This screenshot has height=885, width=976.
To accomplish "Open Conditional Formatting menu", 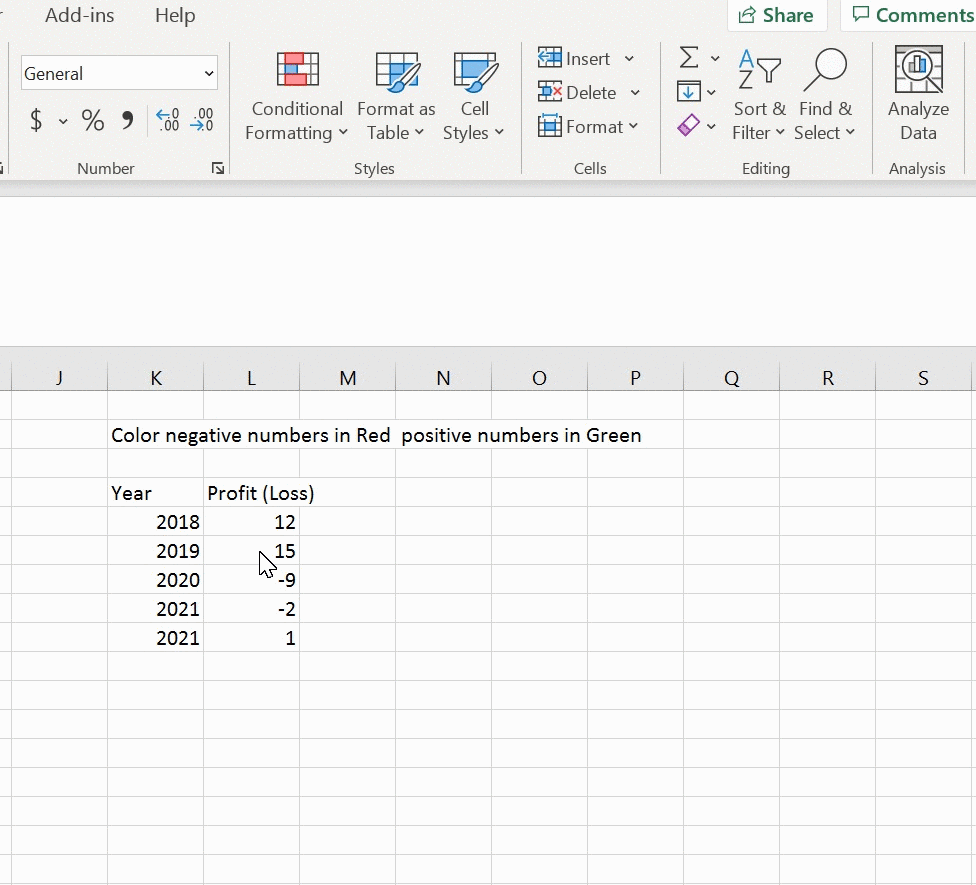I will coord(297,97).
